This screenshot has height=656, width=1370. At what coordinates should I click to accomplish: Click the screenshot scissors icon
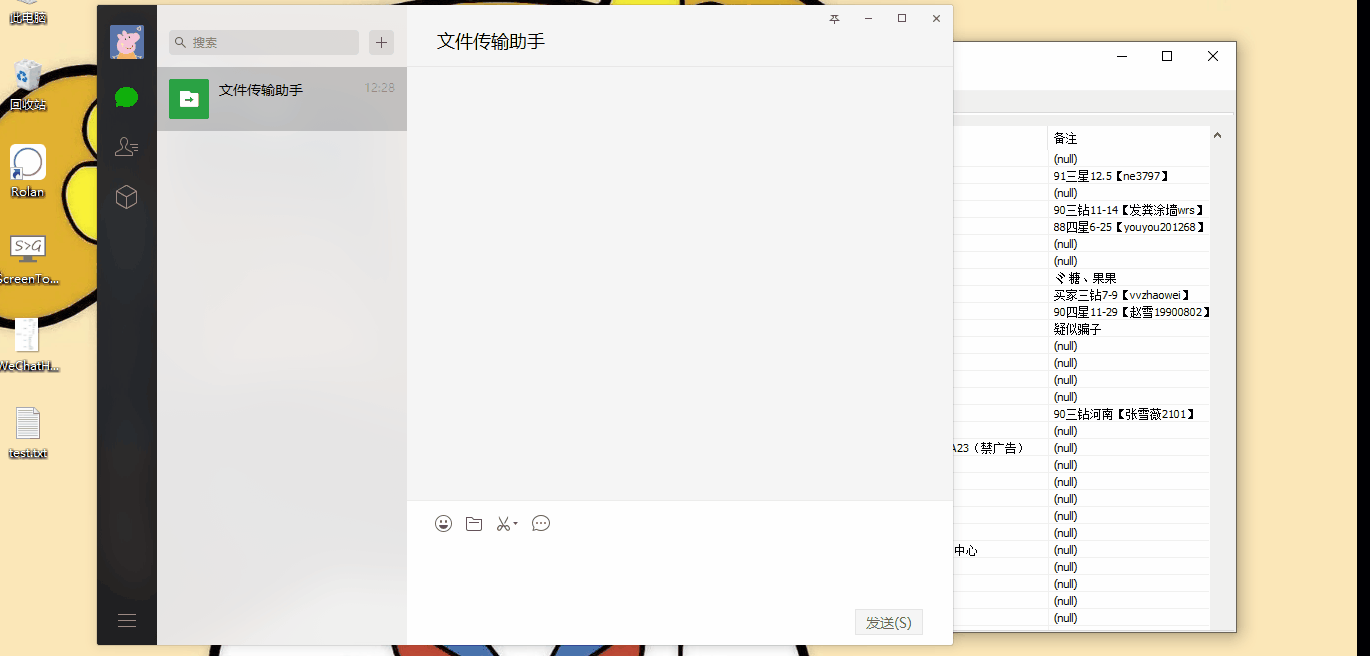(x=502, y=523)
